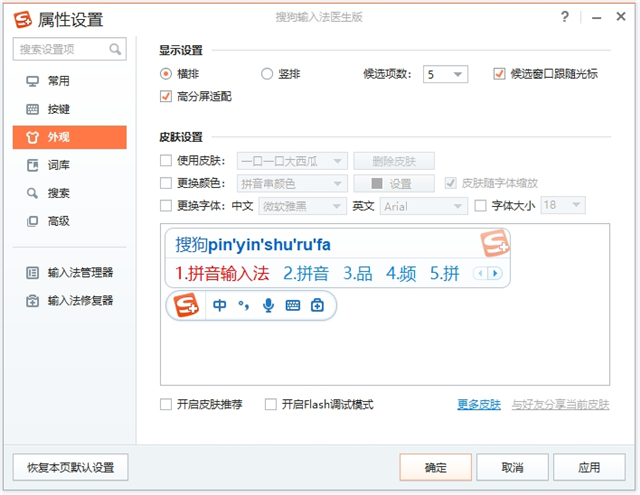Click the punctuation mode icon in preview bar
Image resolution: width=640 pixels, height=495 pixels.
coord(244,305)
